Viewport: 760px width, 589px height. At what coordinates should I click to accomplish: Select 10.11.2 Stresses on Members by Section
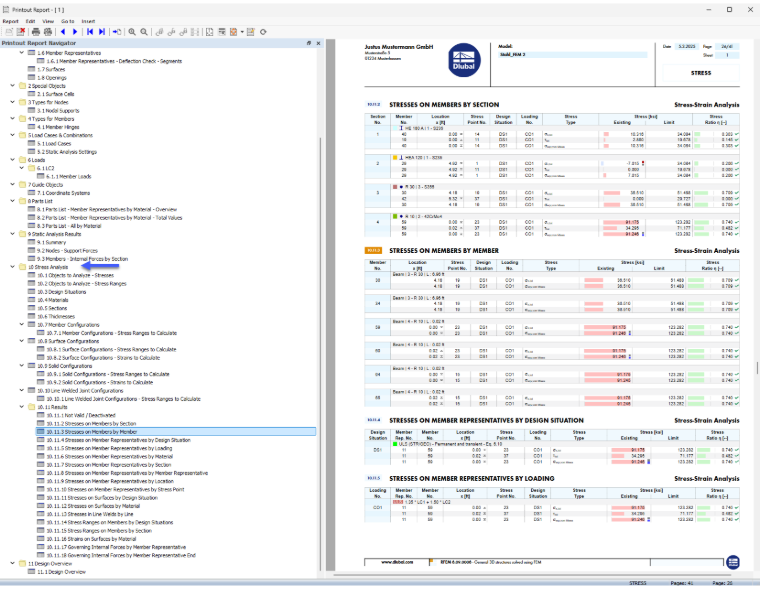[x=91, y=423]
